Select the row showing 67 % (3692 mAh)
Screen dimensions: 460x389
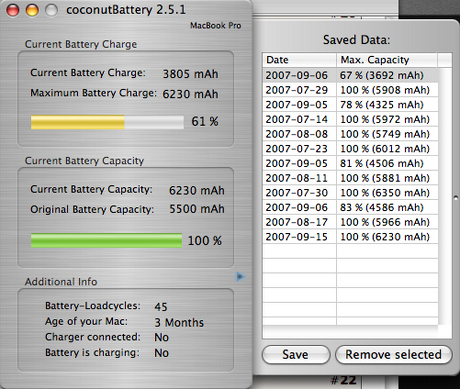[350, 75]
